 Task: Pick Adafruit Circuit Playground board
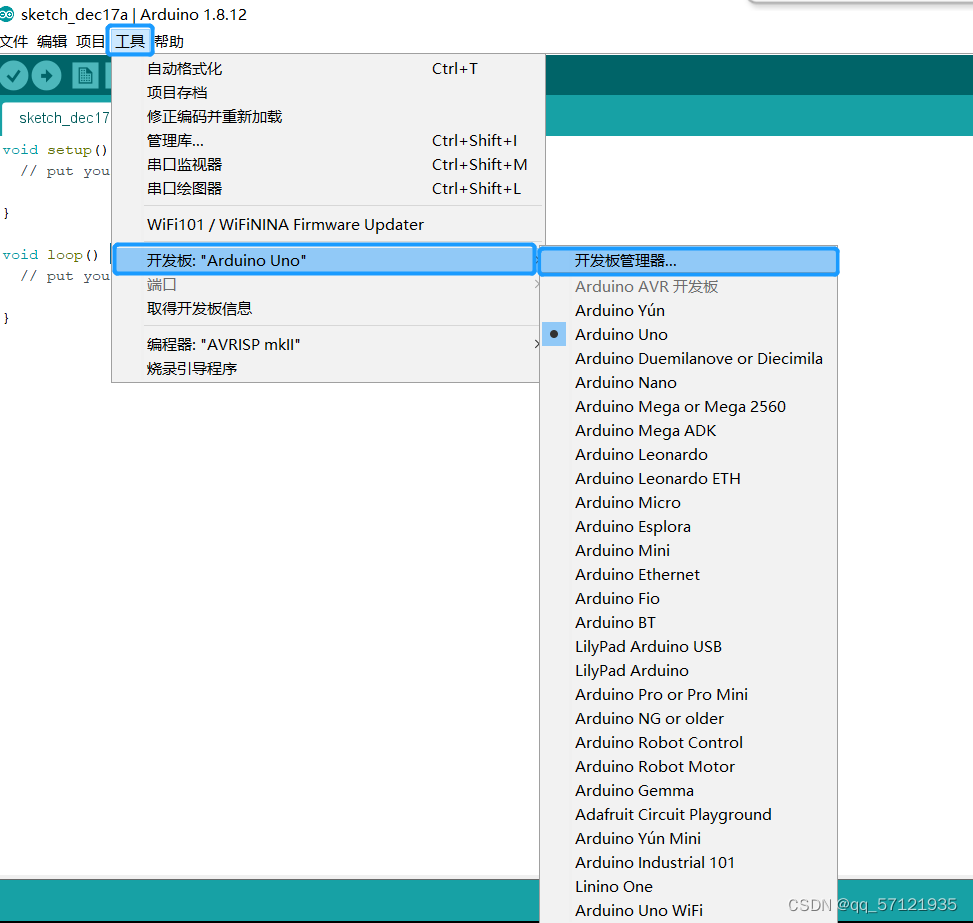(x=689, y=814)
